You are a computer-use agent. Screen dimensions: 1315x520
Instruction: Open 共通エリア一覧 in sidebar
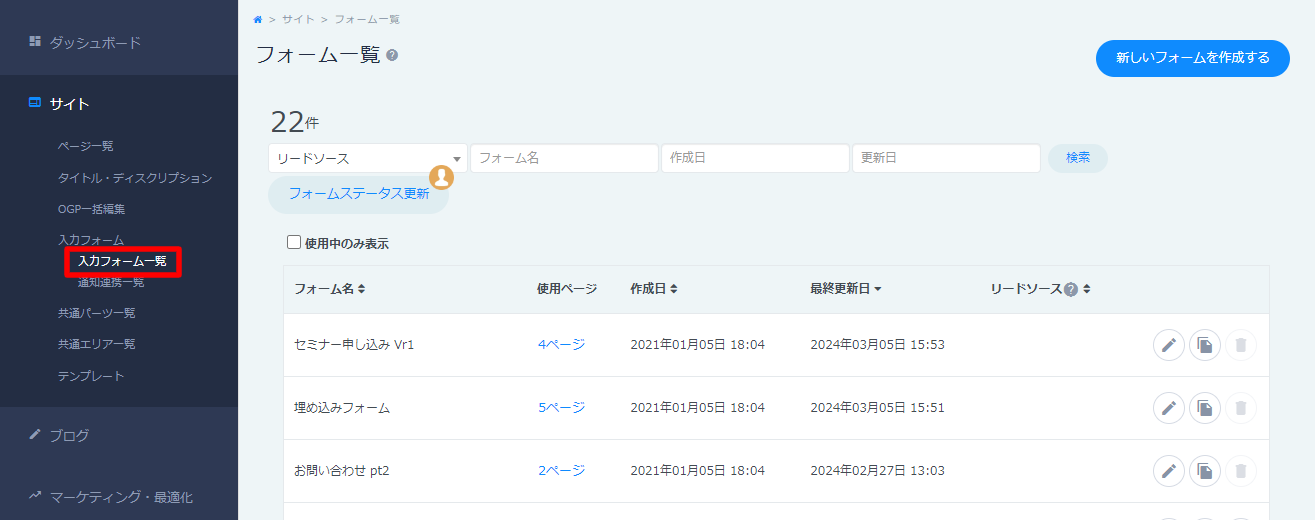tap(97, 344)
